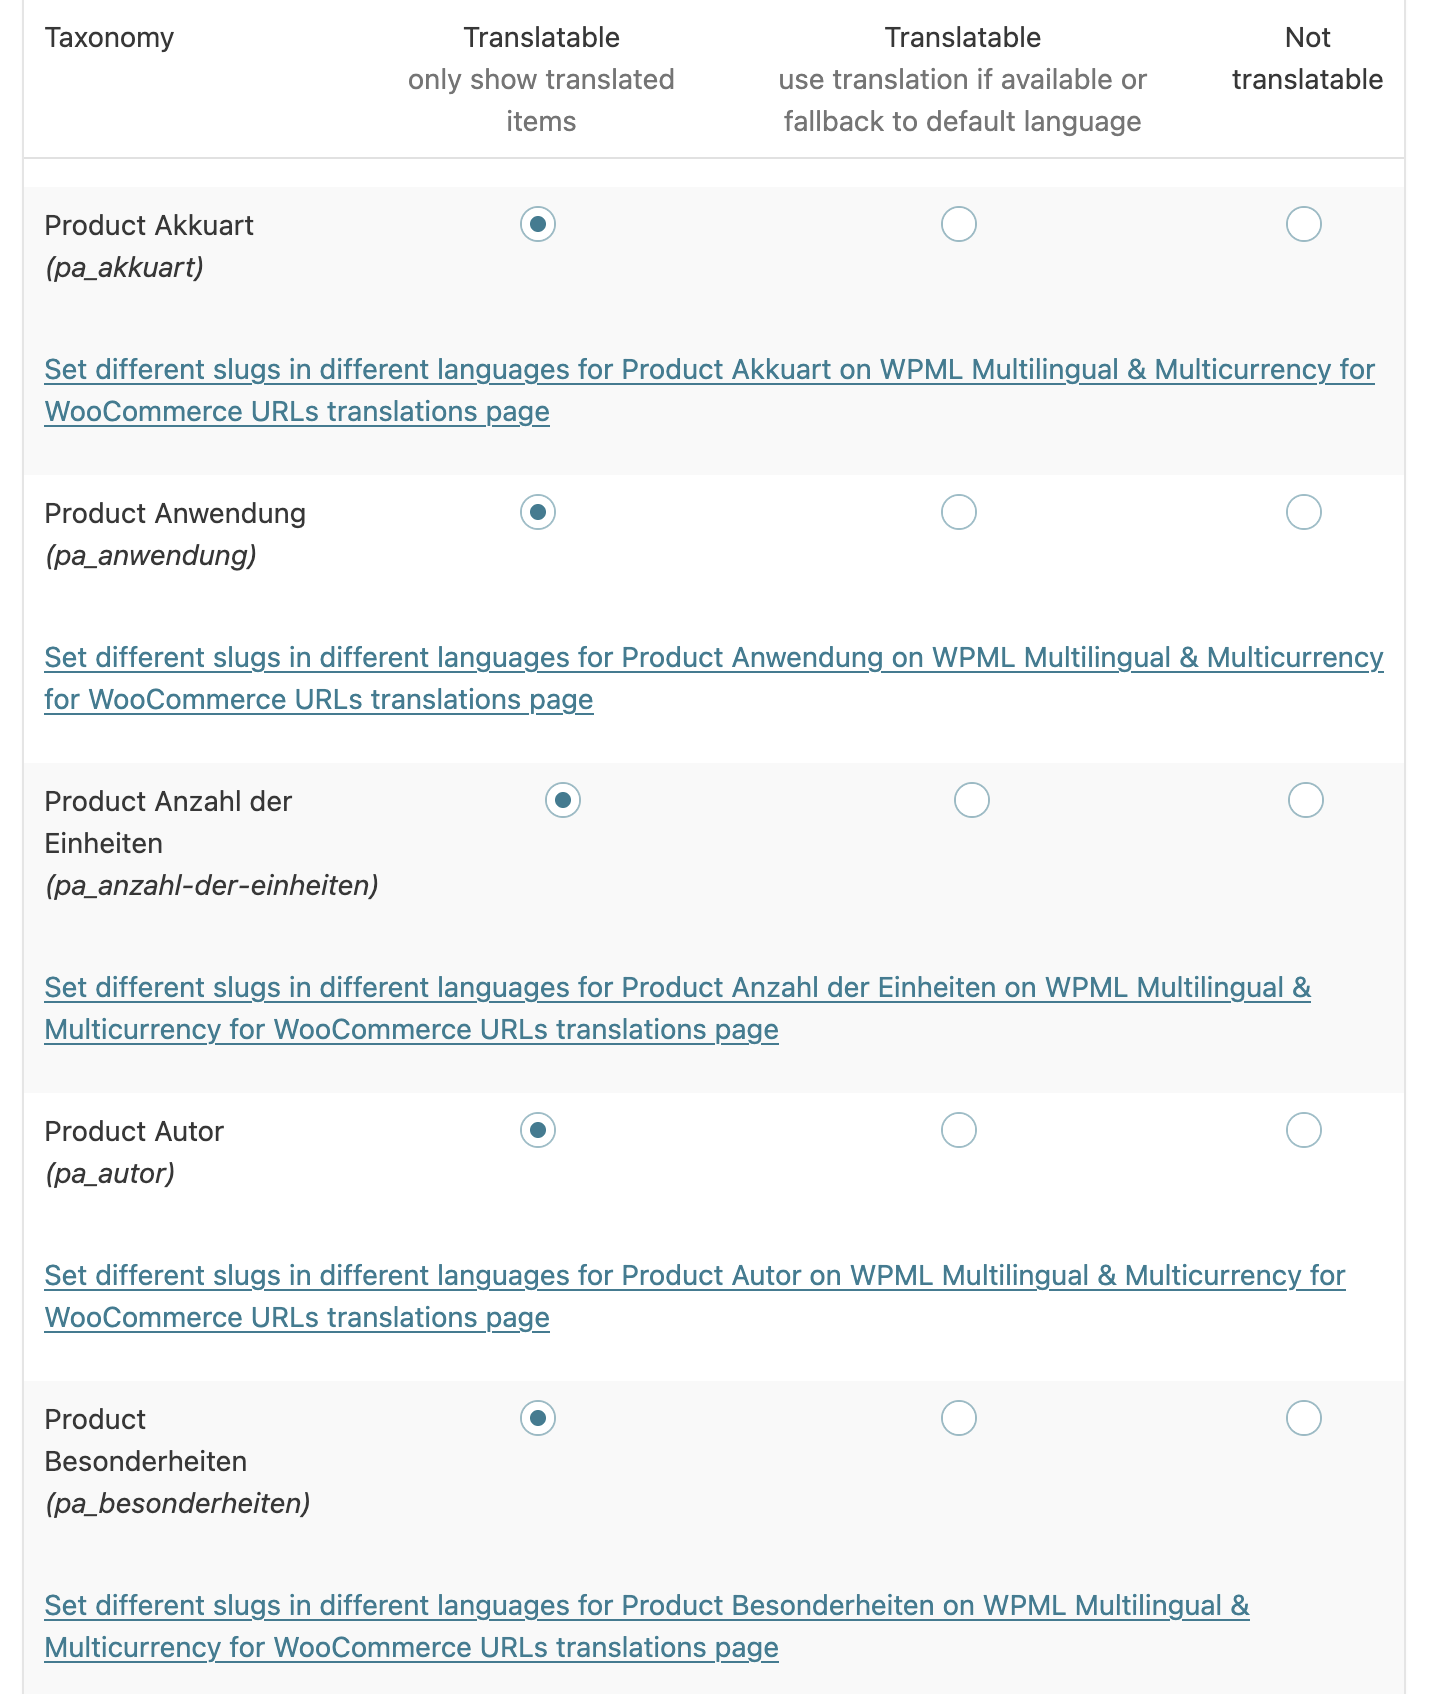Open slug translation link for Product Akkuart

click(x=708, y=370)
